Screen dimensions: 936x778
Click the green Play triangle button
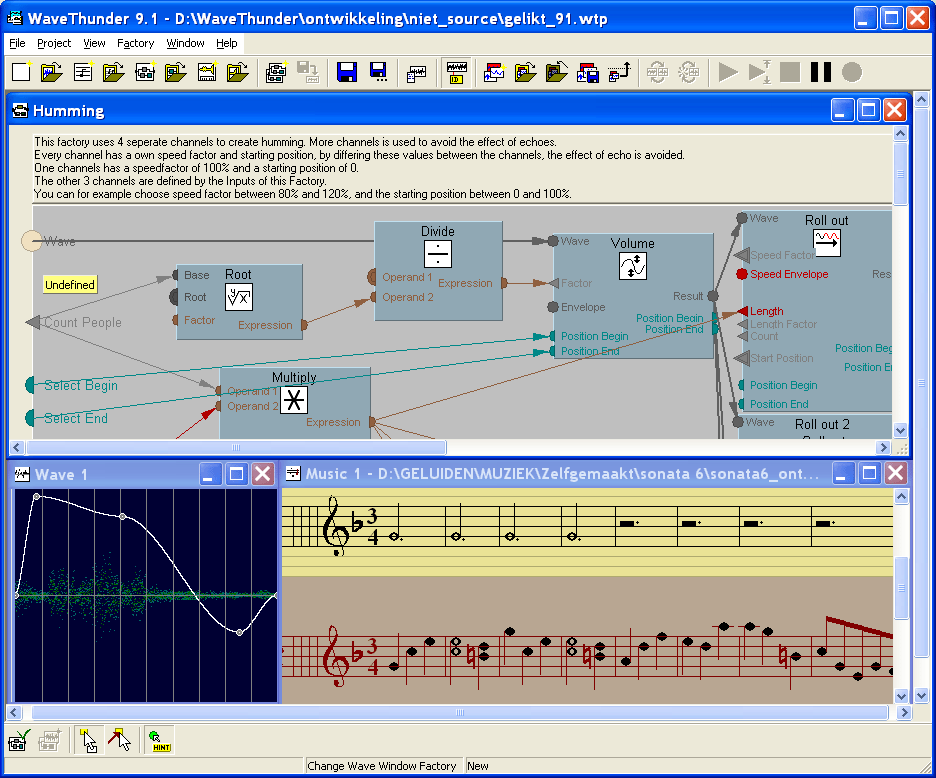pos(728,72)
